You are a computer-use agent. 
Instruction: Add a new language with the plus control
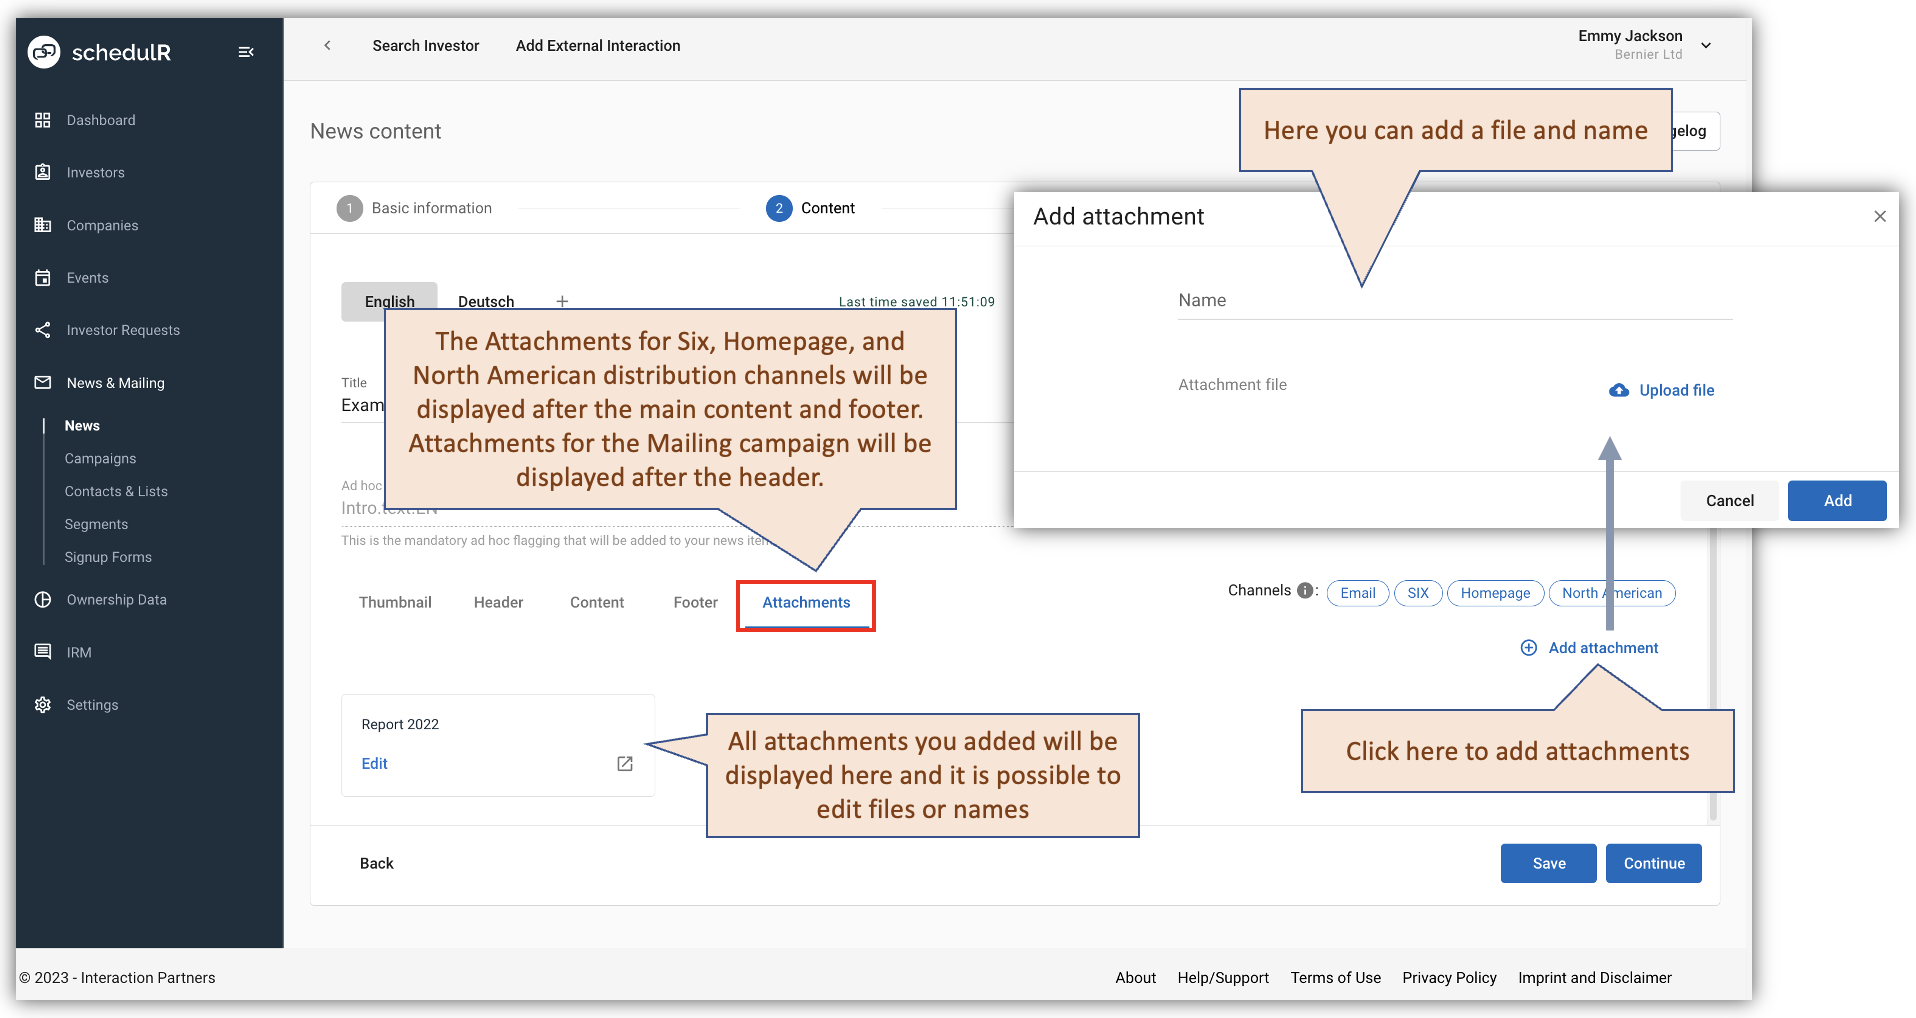562,301
